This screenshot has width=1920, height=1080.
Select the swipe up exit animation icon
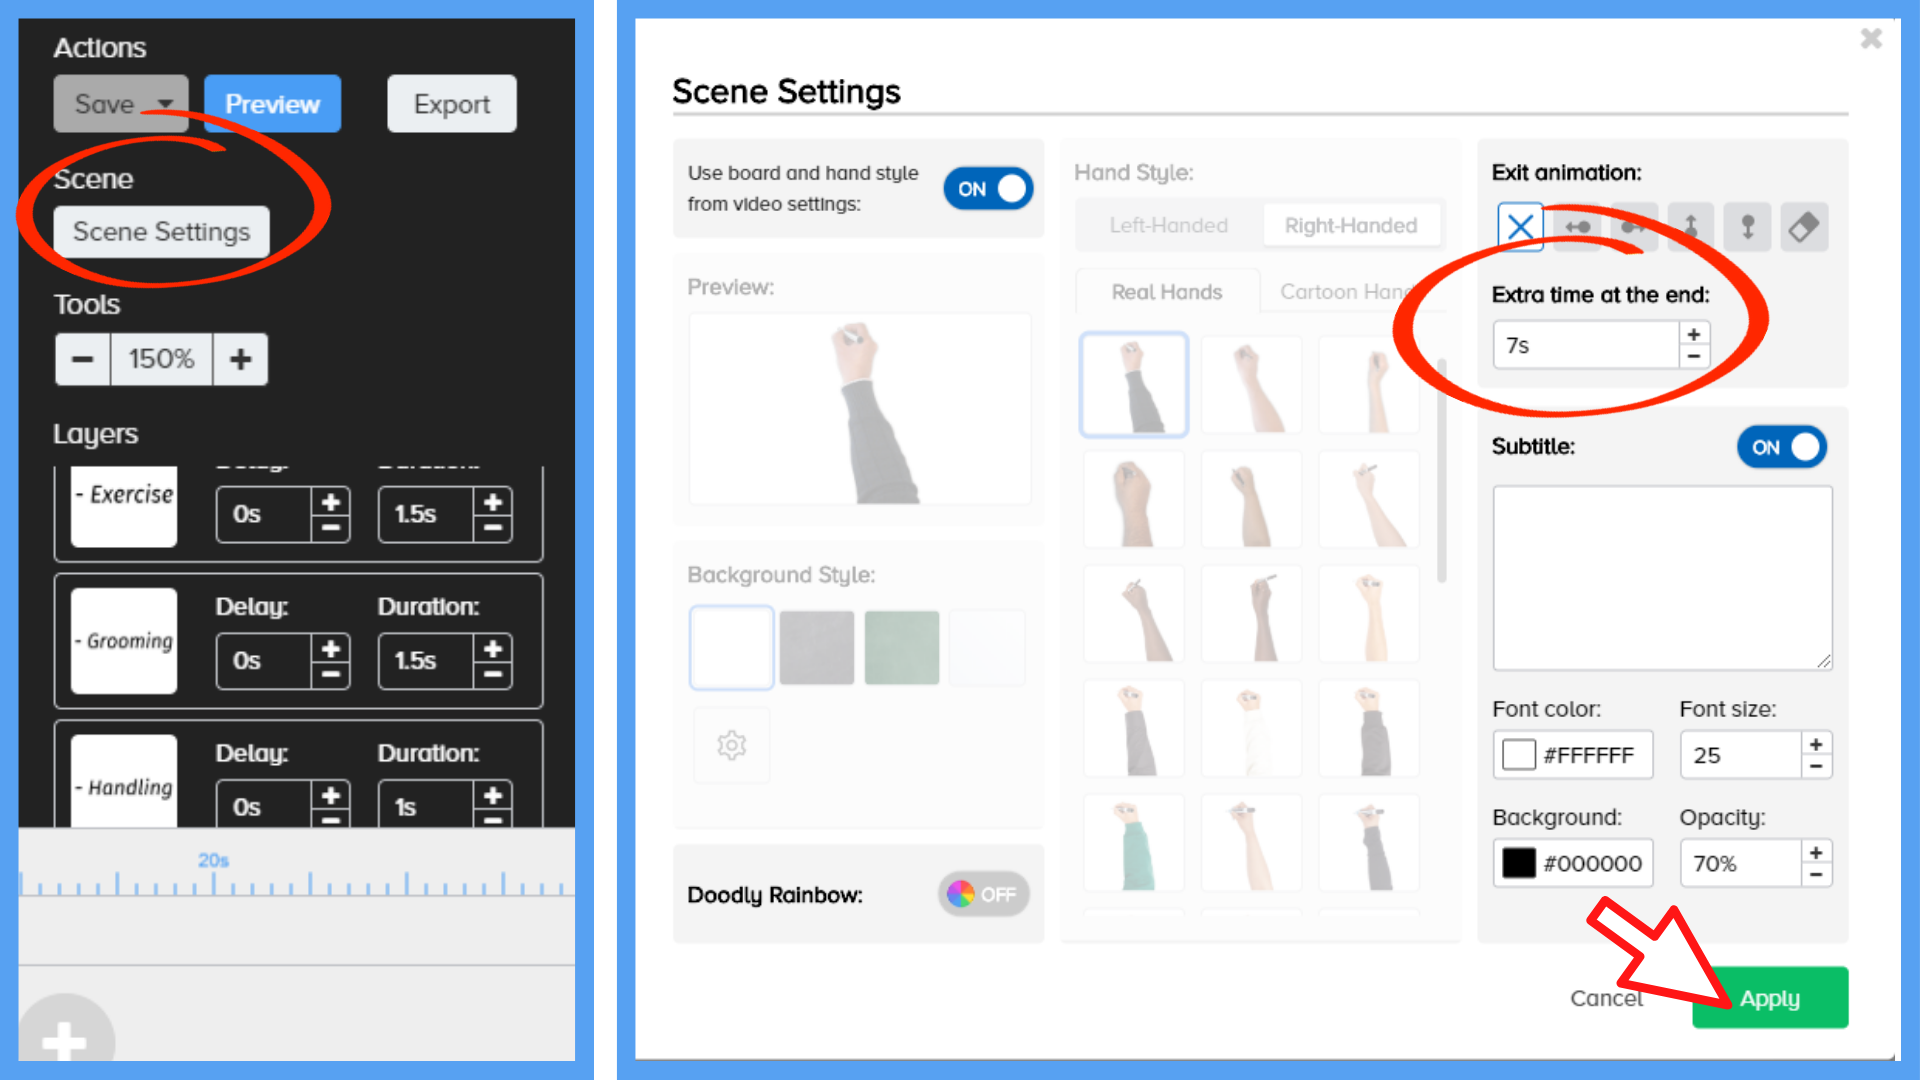[x=1691, y=227]
